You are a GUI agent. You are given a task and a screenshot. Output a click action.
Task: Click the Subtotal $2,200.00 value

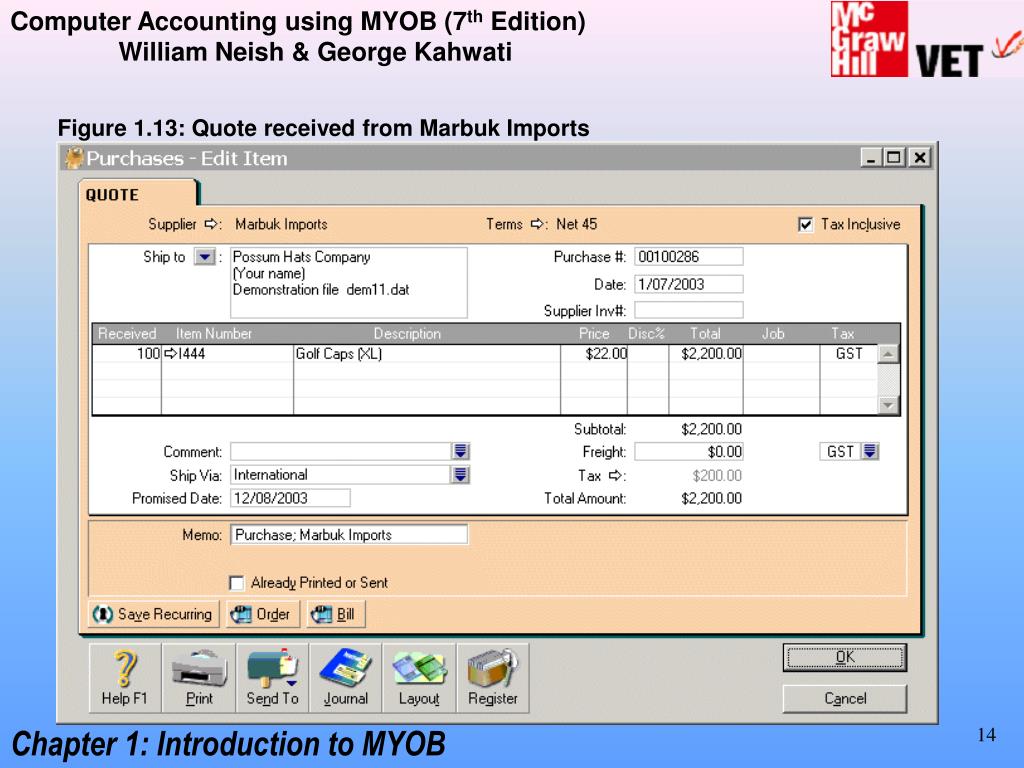pyautogui.click(x=711, y=429)
